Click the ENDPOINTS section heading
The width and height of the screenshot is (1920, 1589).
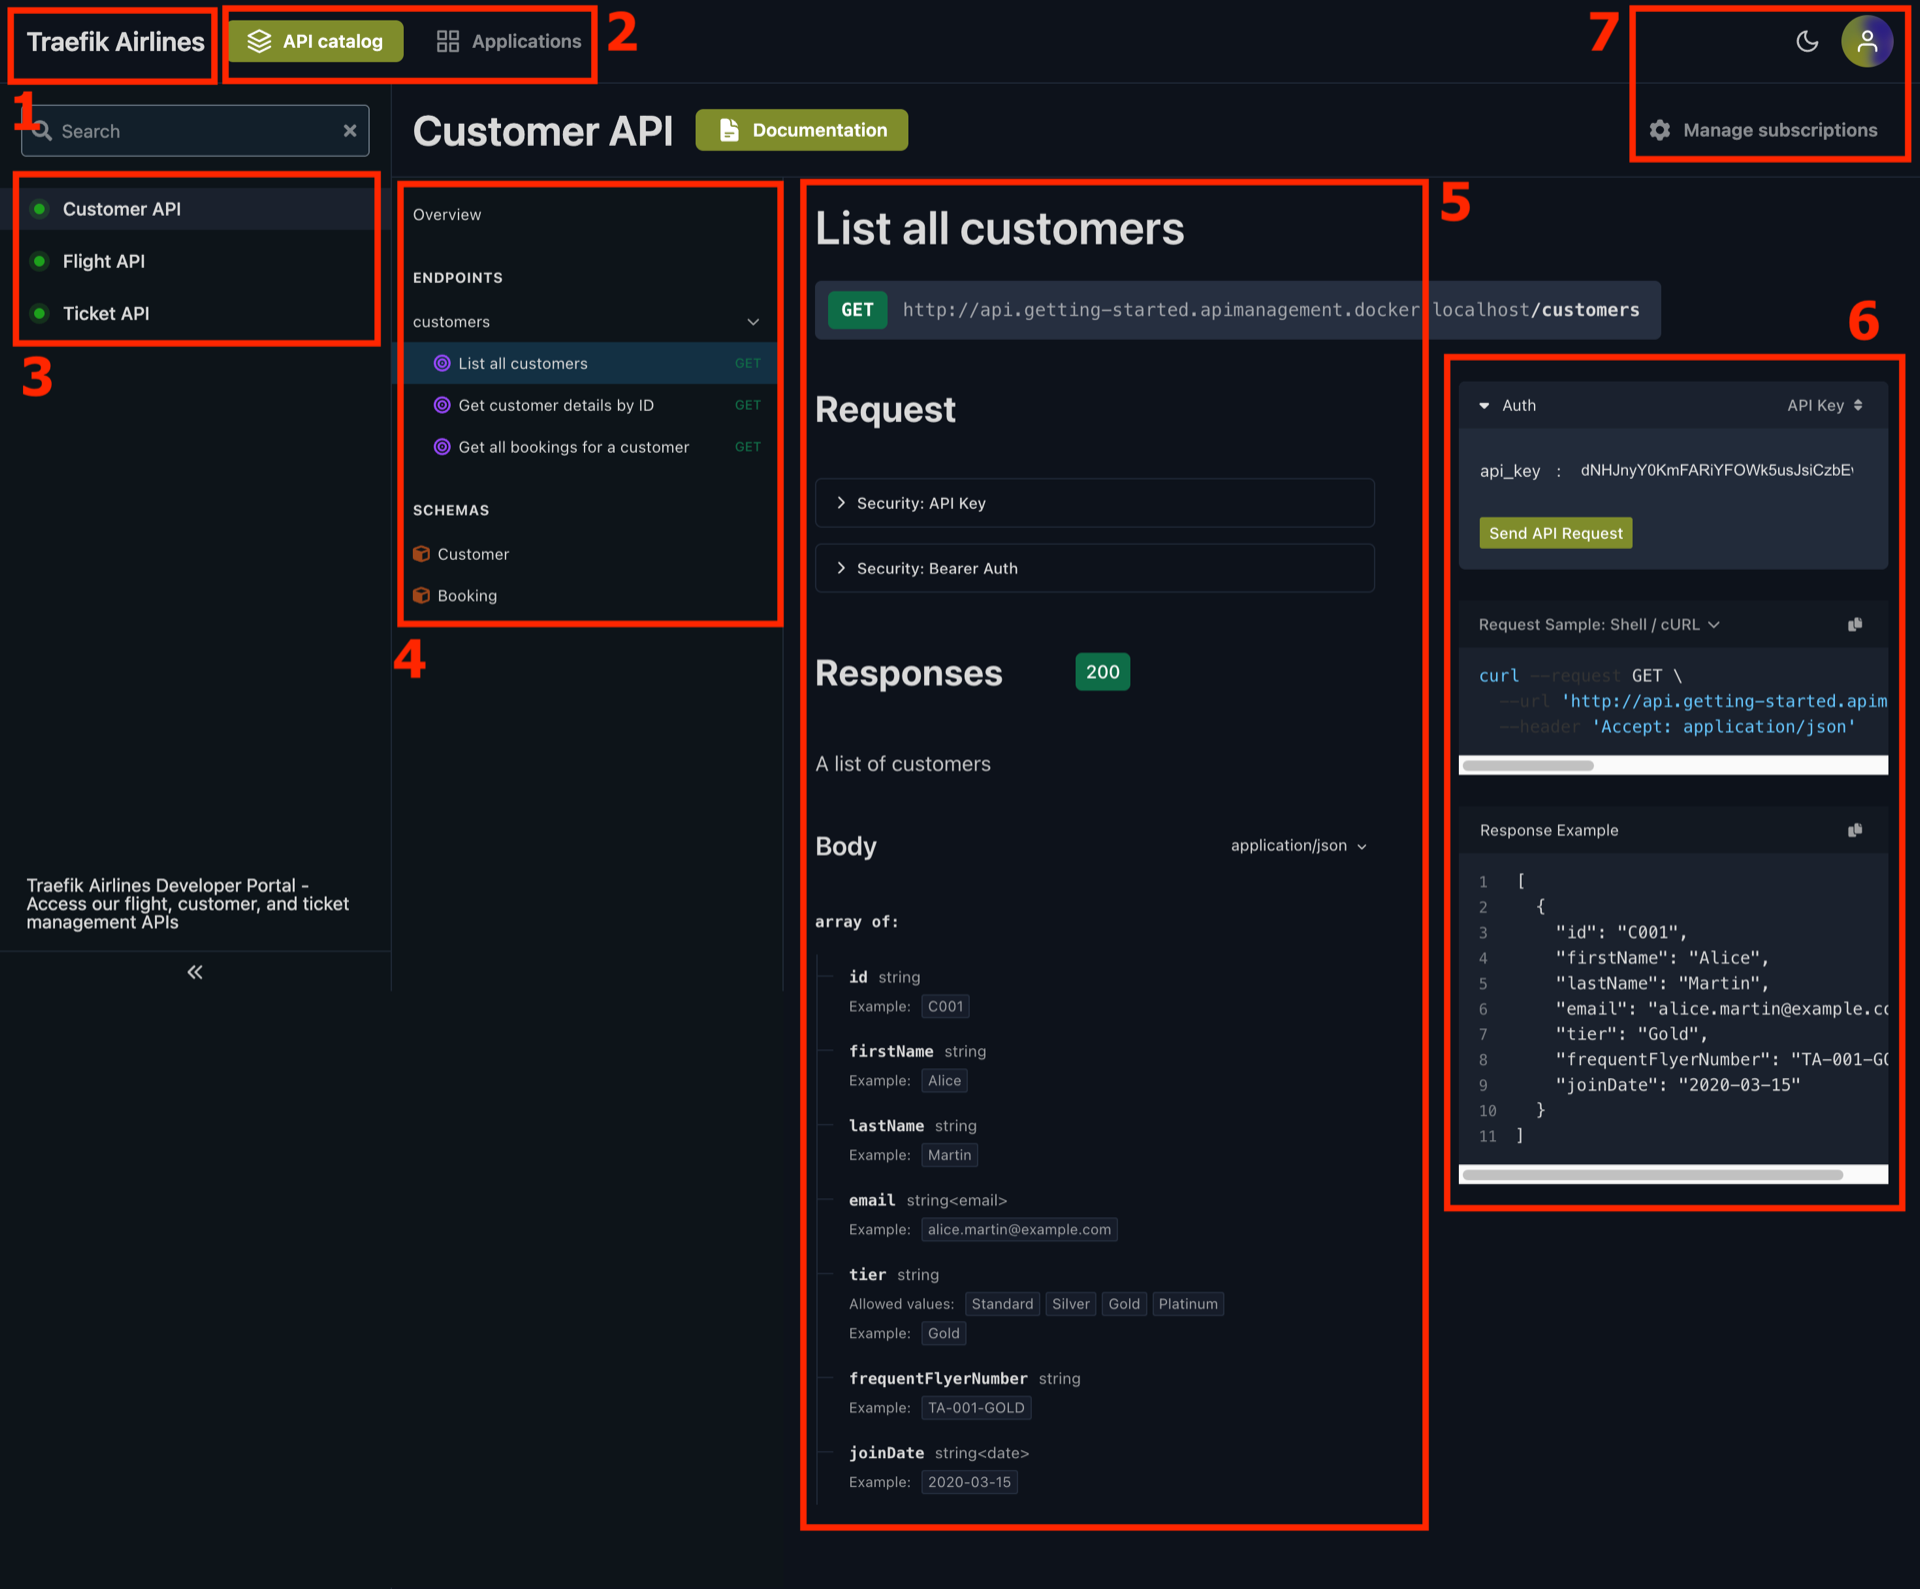click(458, 278)
